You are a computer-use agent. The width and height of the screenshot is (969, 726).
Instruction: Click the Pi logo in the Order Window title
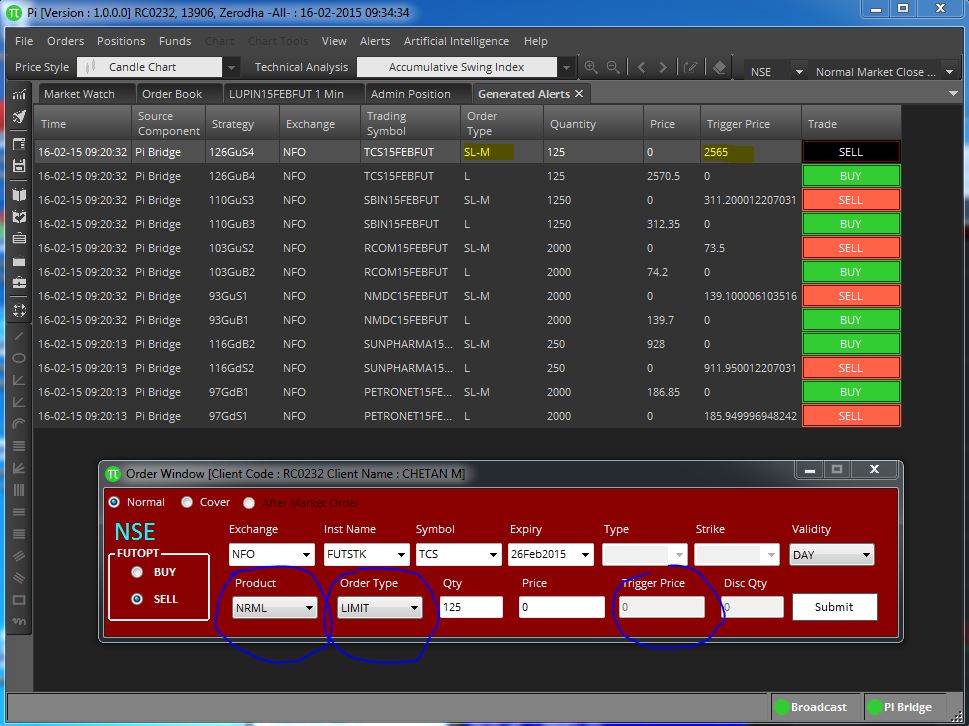pyautogui.click(x=112, y=474)
